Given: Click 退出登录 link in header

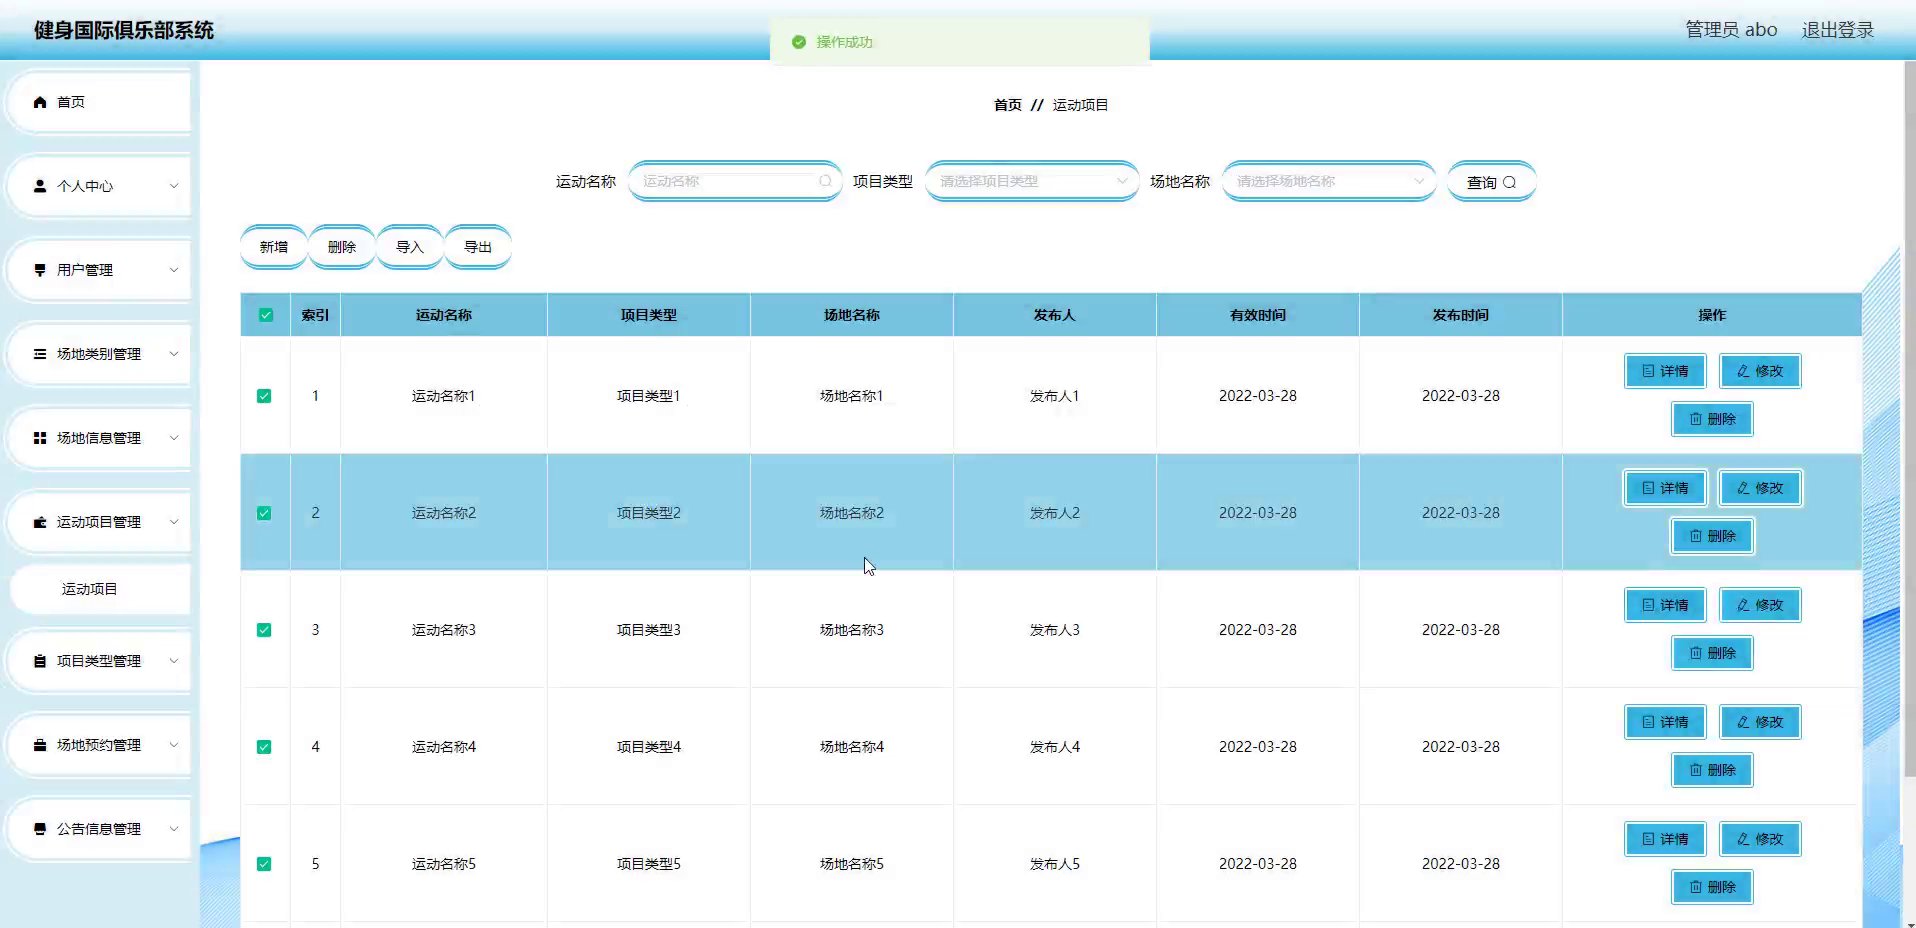Looking at the screenshot, I should click(x=1838, y=30).
